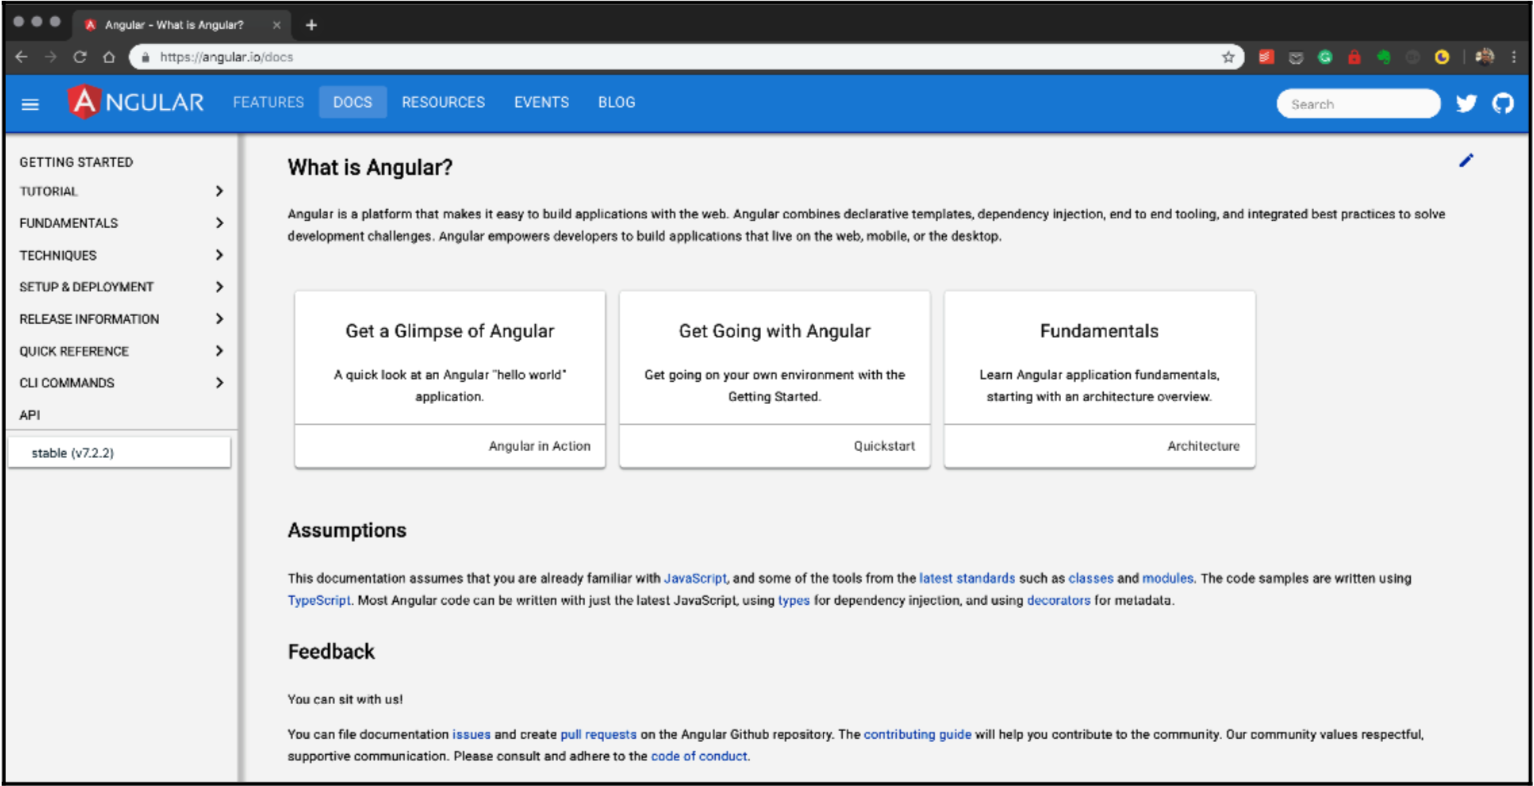
Task: Click the modules link
Action: 1168,578
